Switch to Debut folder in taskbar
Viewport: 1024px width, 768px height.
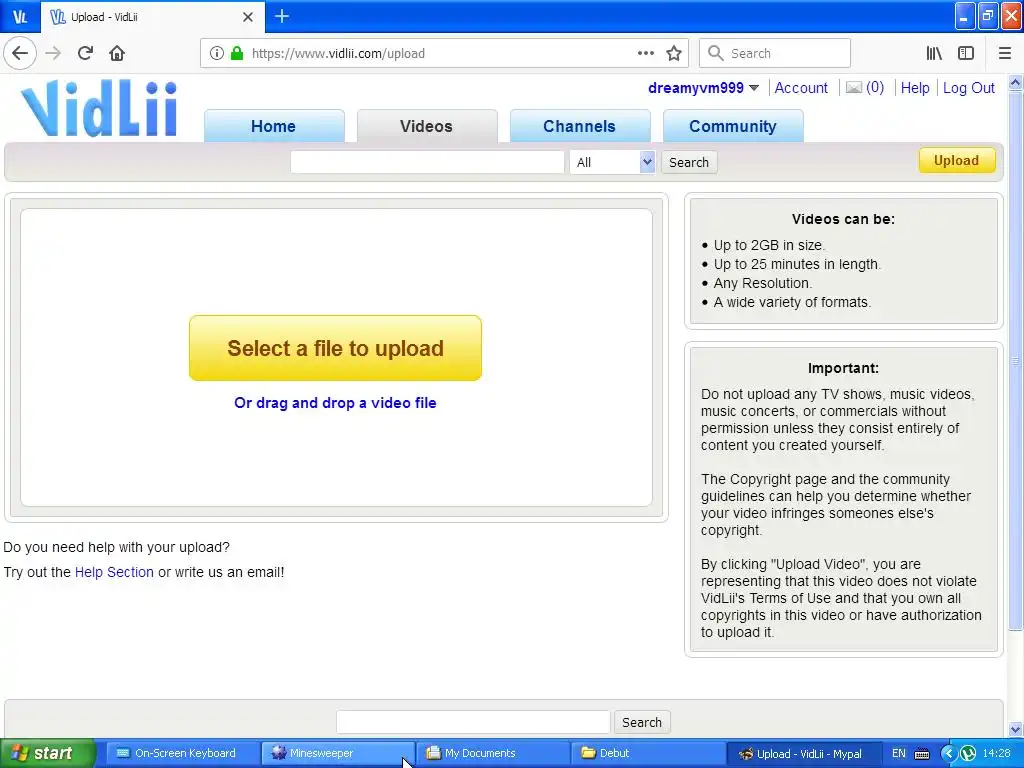[x=647, y=753]
